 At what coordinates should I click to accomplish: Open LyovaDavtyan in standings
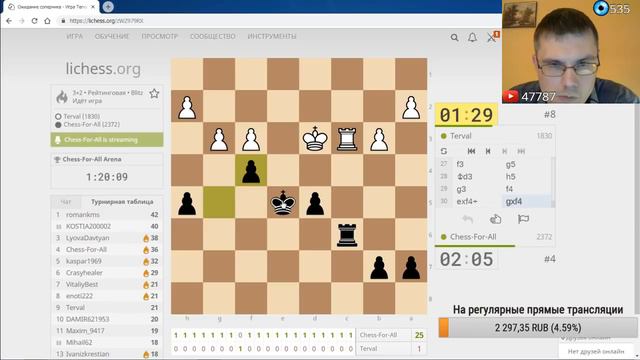point(87,238)
